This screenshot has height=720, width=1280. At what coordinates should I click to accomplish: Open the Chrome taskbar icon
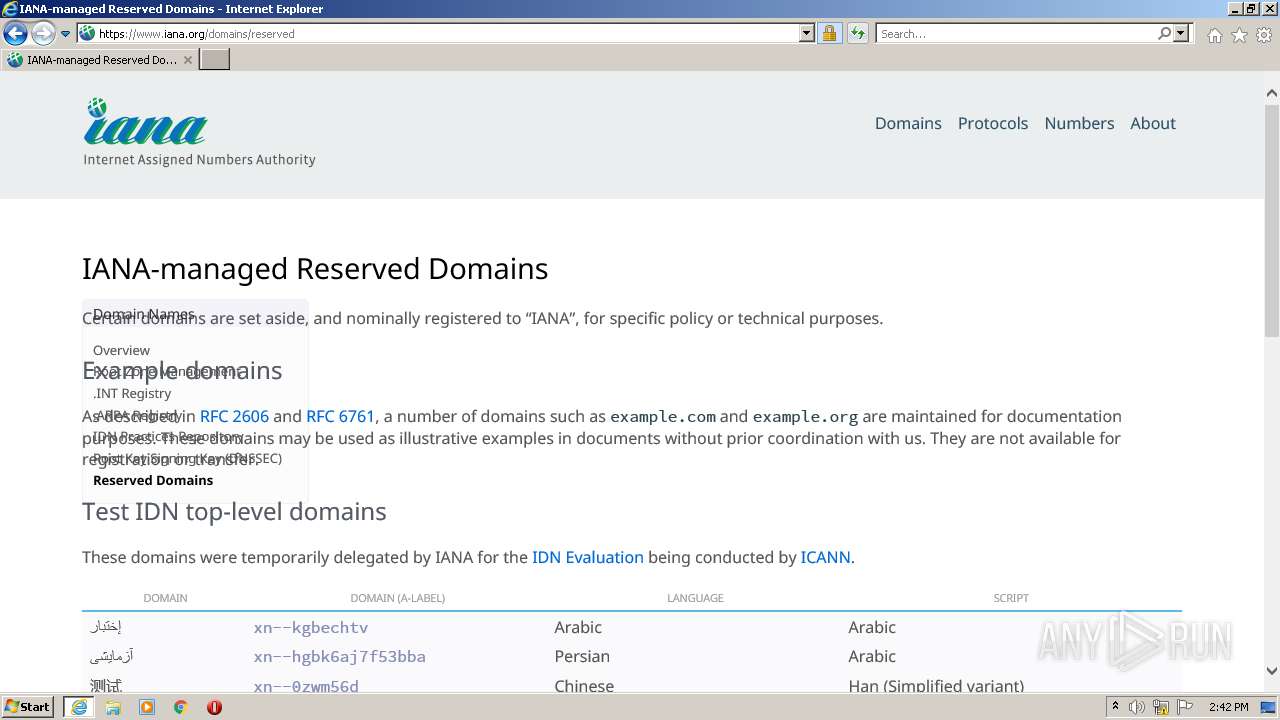click(x=181, y=707)
